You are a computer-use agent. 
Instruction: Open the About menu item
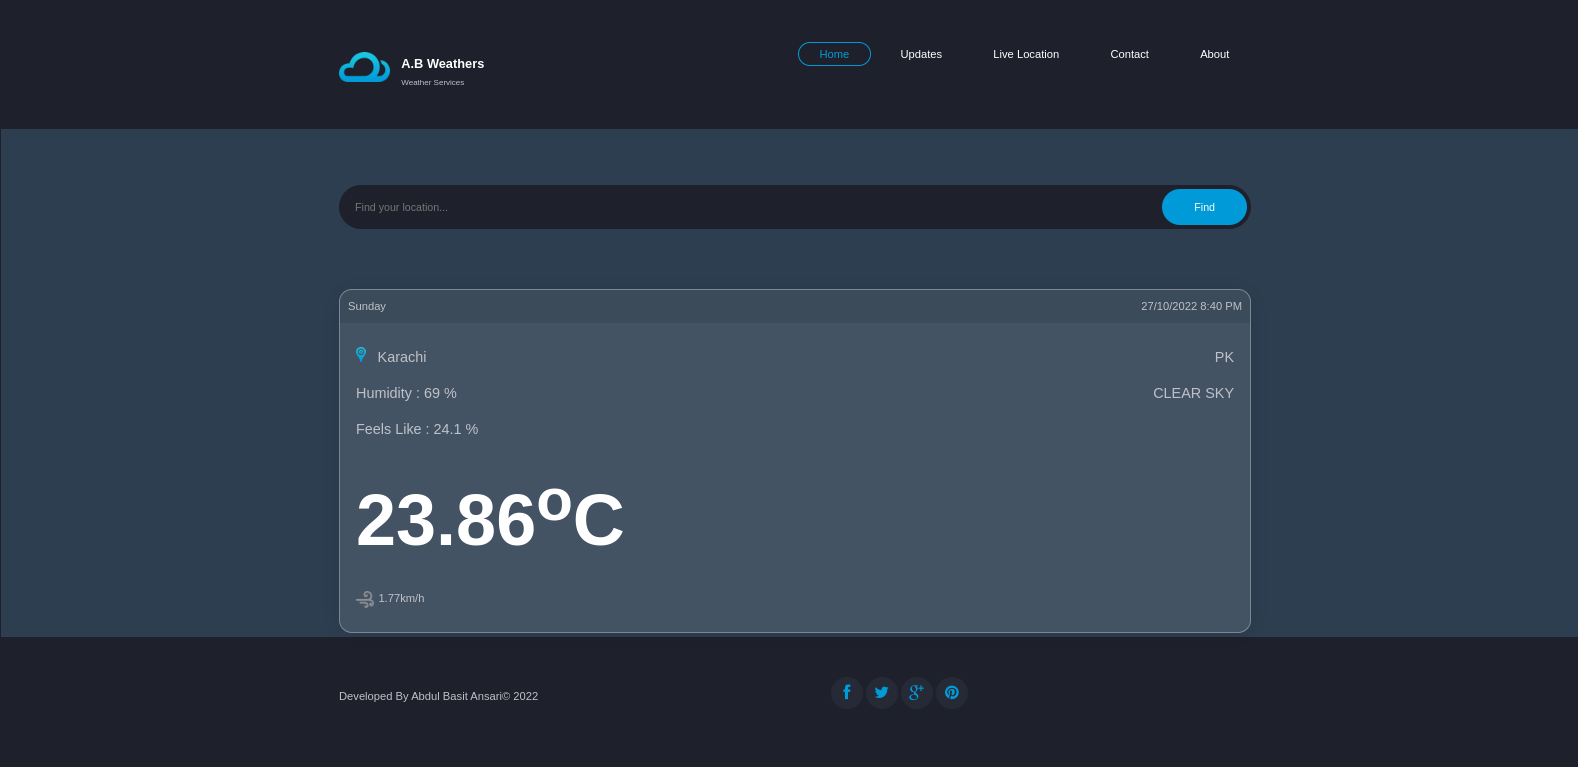(x=1214, y=54)
